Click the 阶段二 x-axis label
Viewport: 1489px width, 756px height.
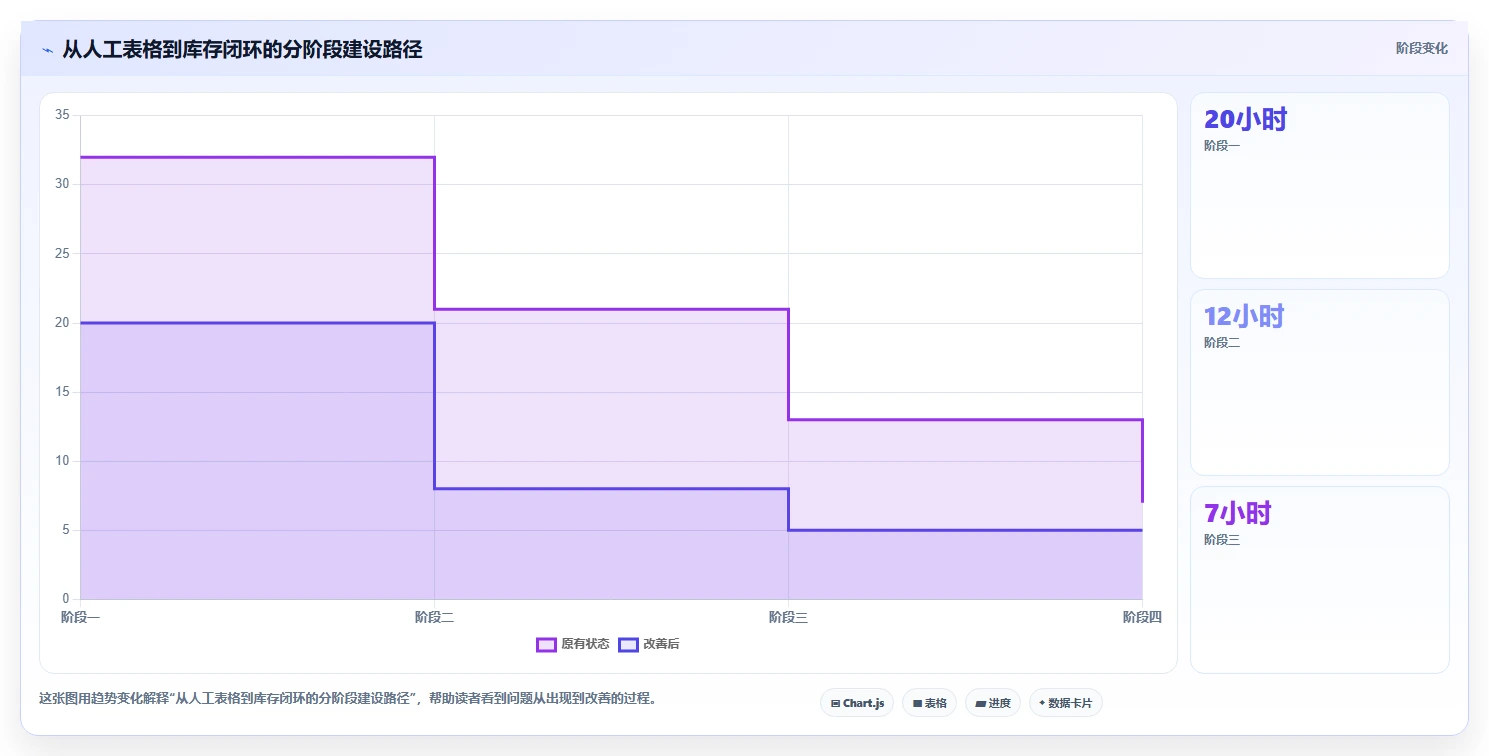[x=434, y=617]
